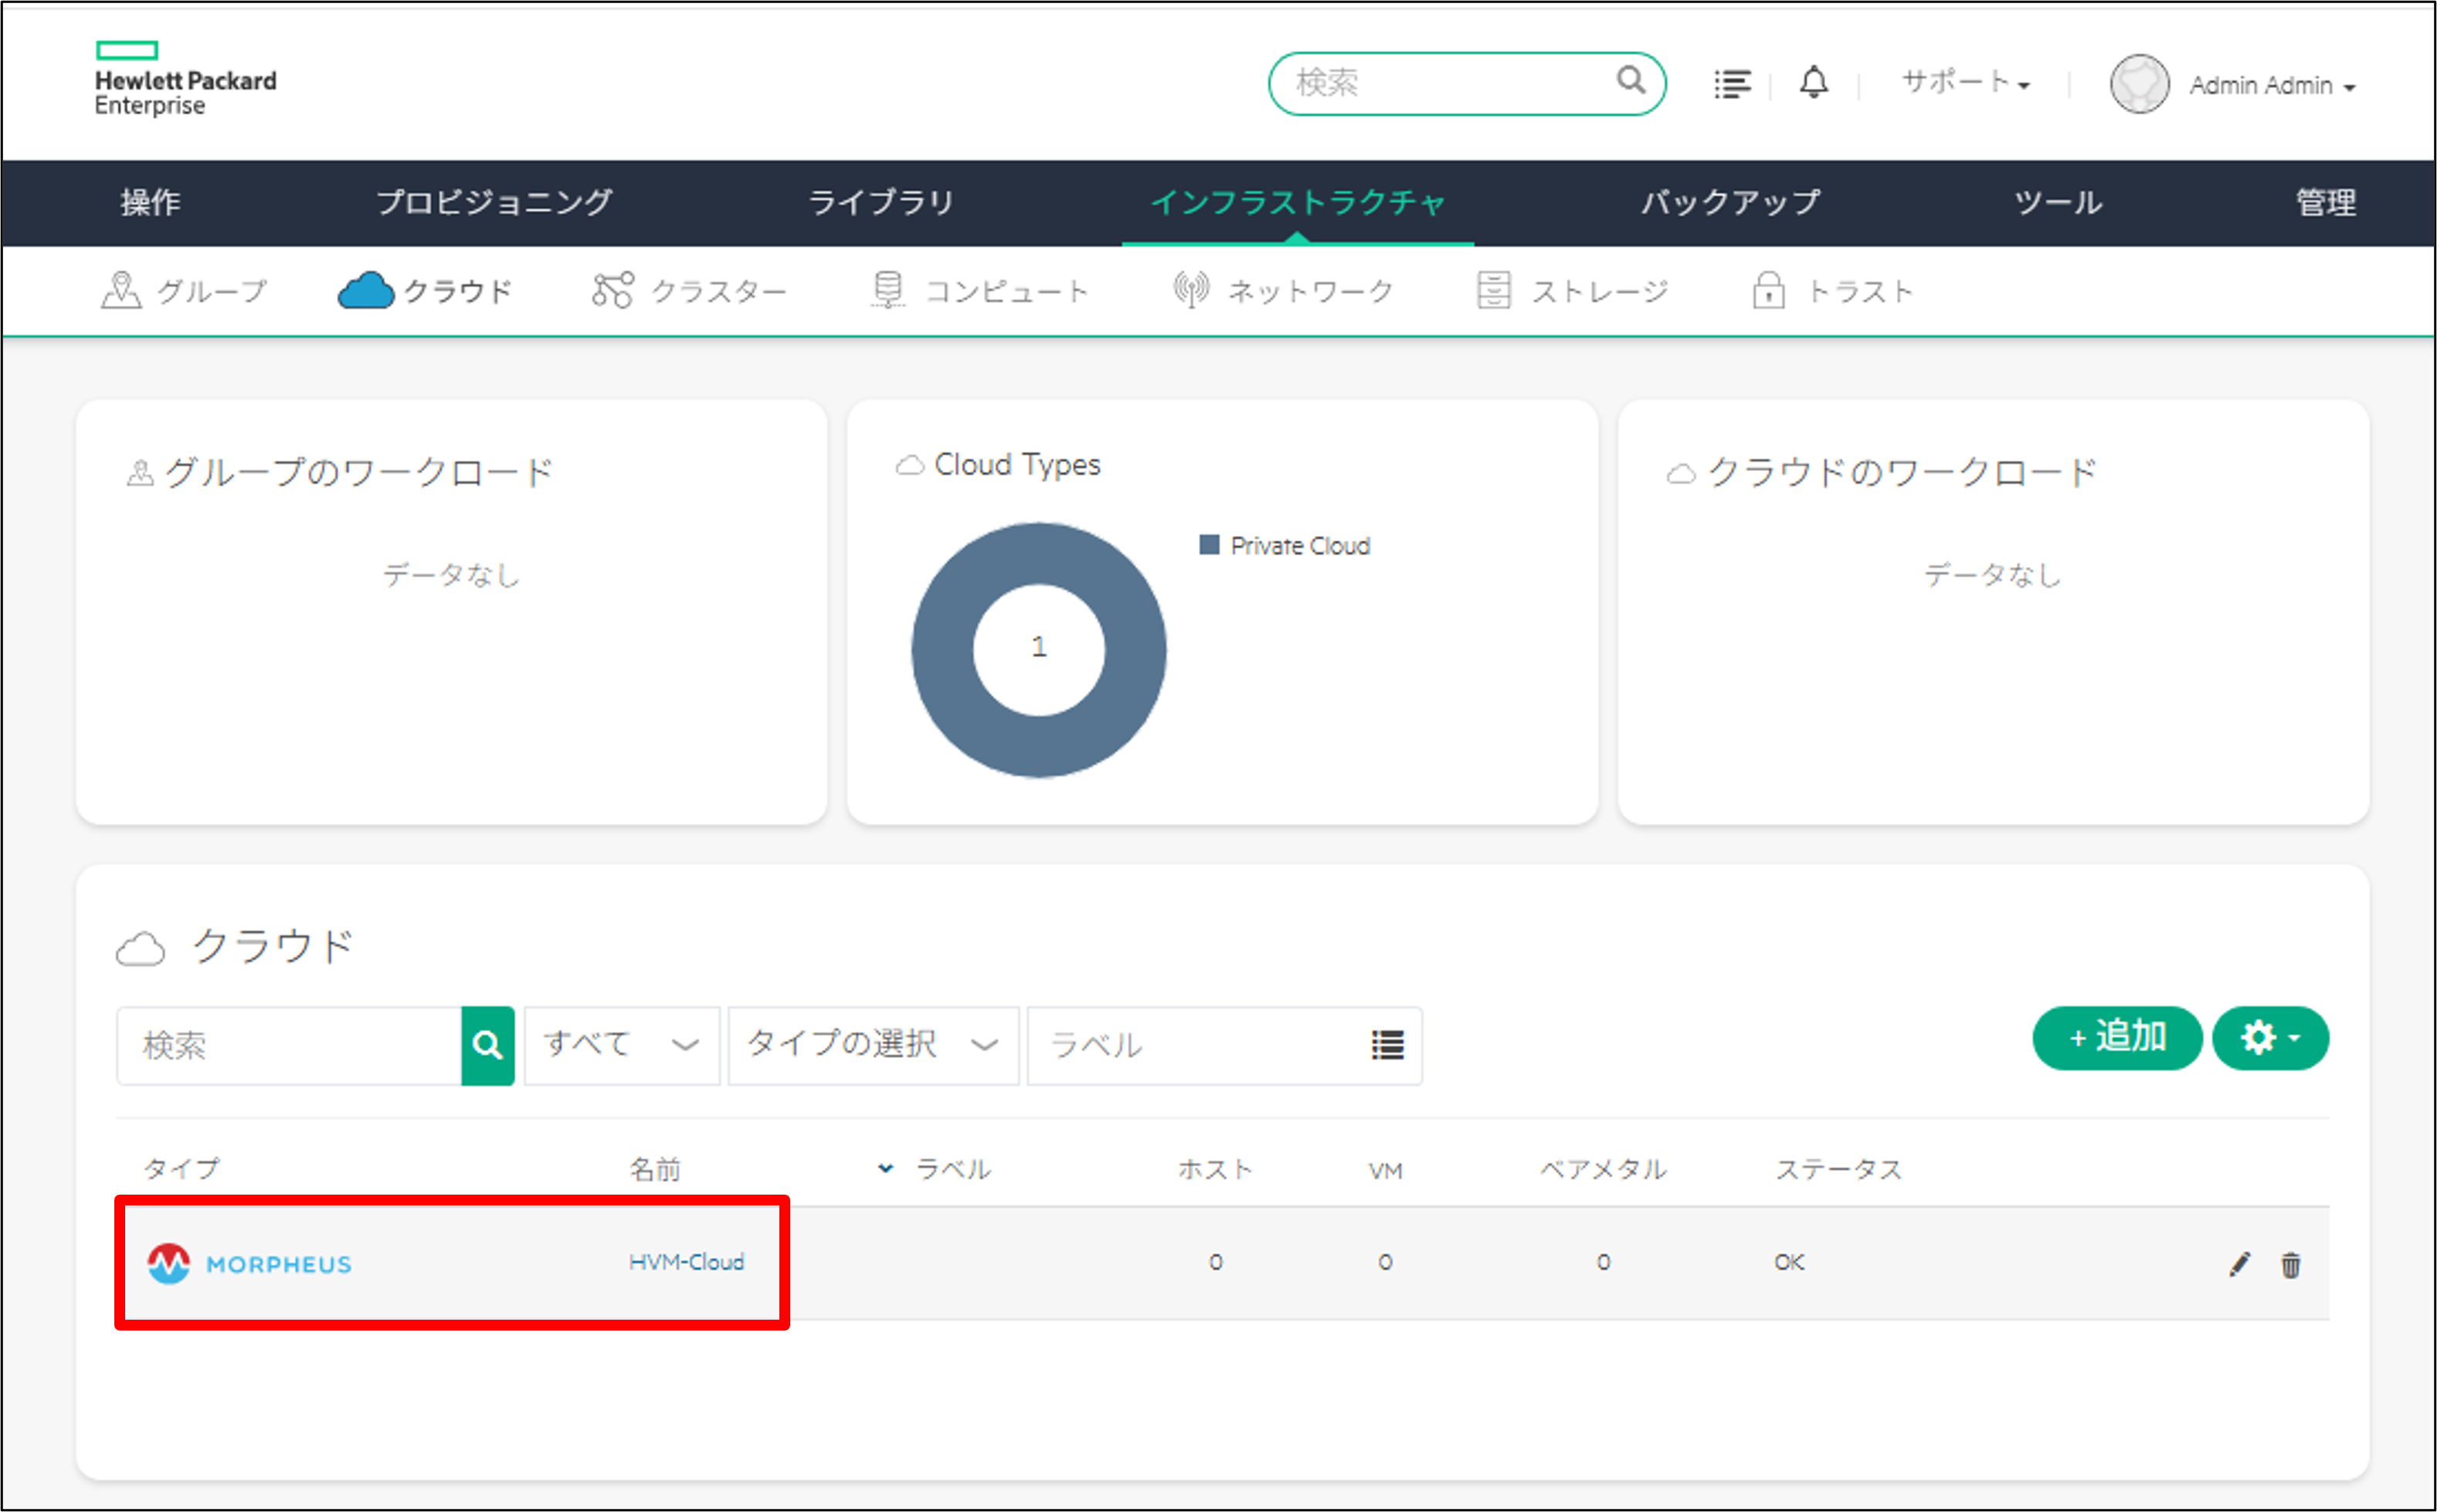
Task: Open the プロビジョニング menu
Action: [x=494, y=203]
